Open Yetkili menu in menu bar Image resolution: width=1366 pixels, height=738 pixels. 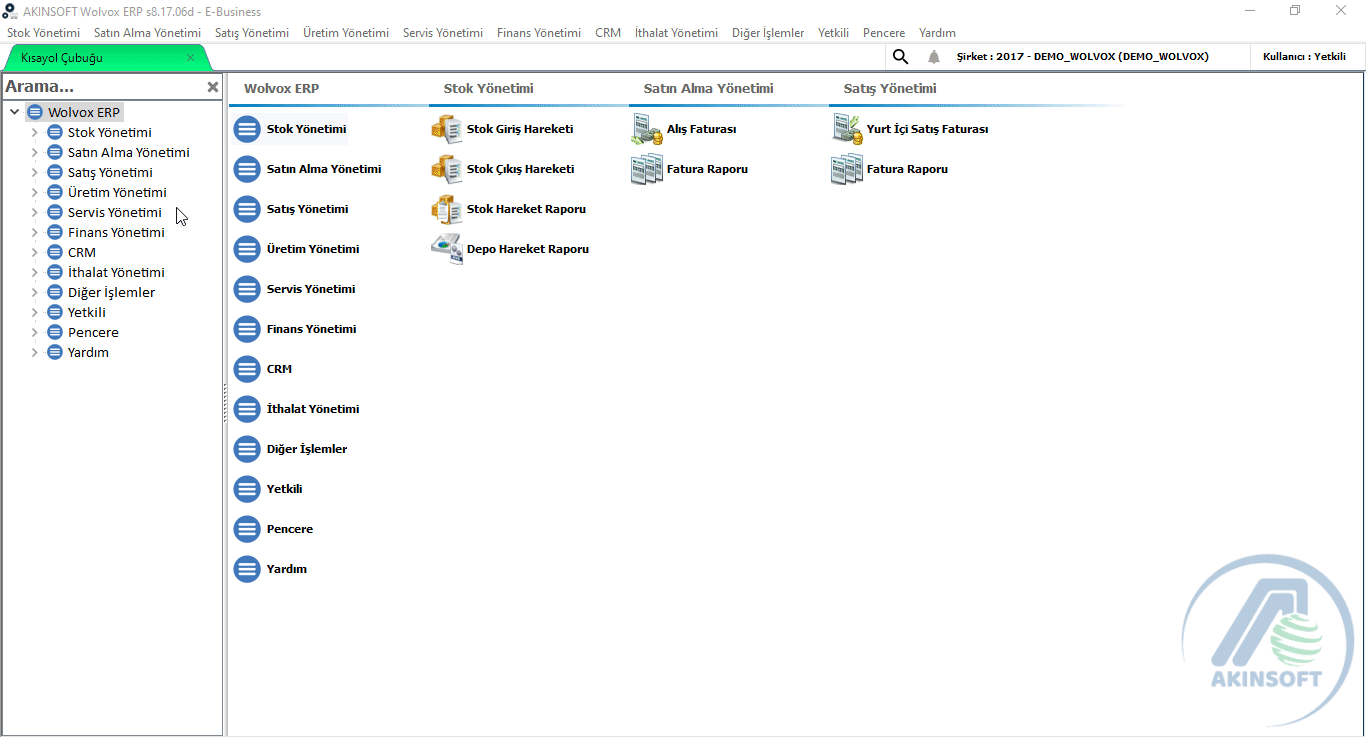(833, 33)
